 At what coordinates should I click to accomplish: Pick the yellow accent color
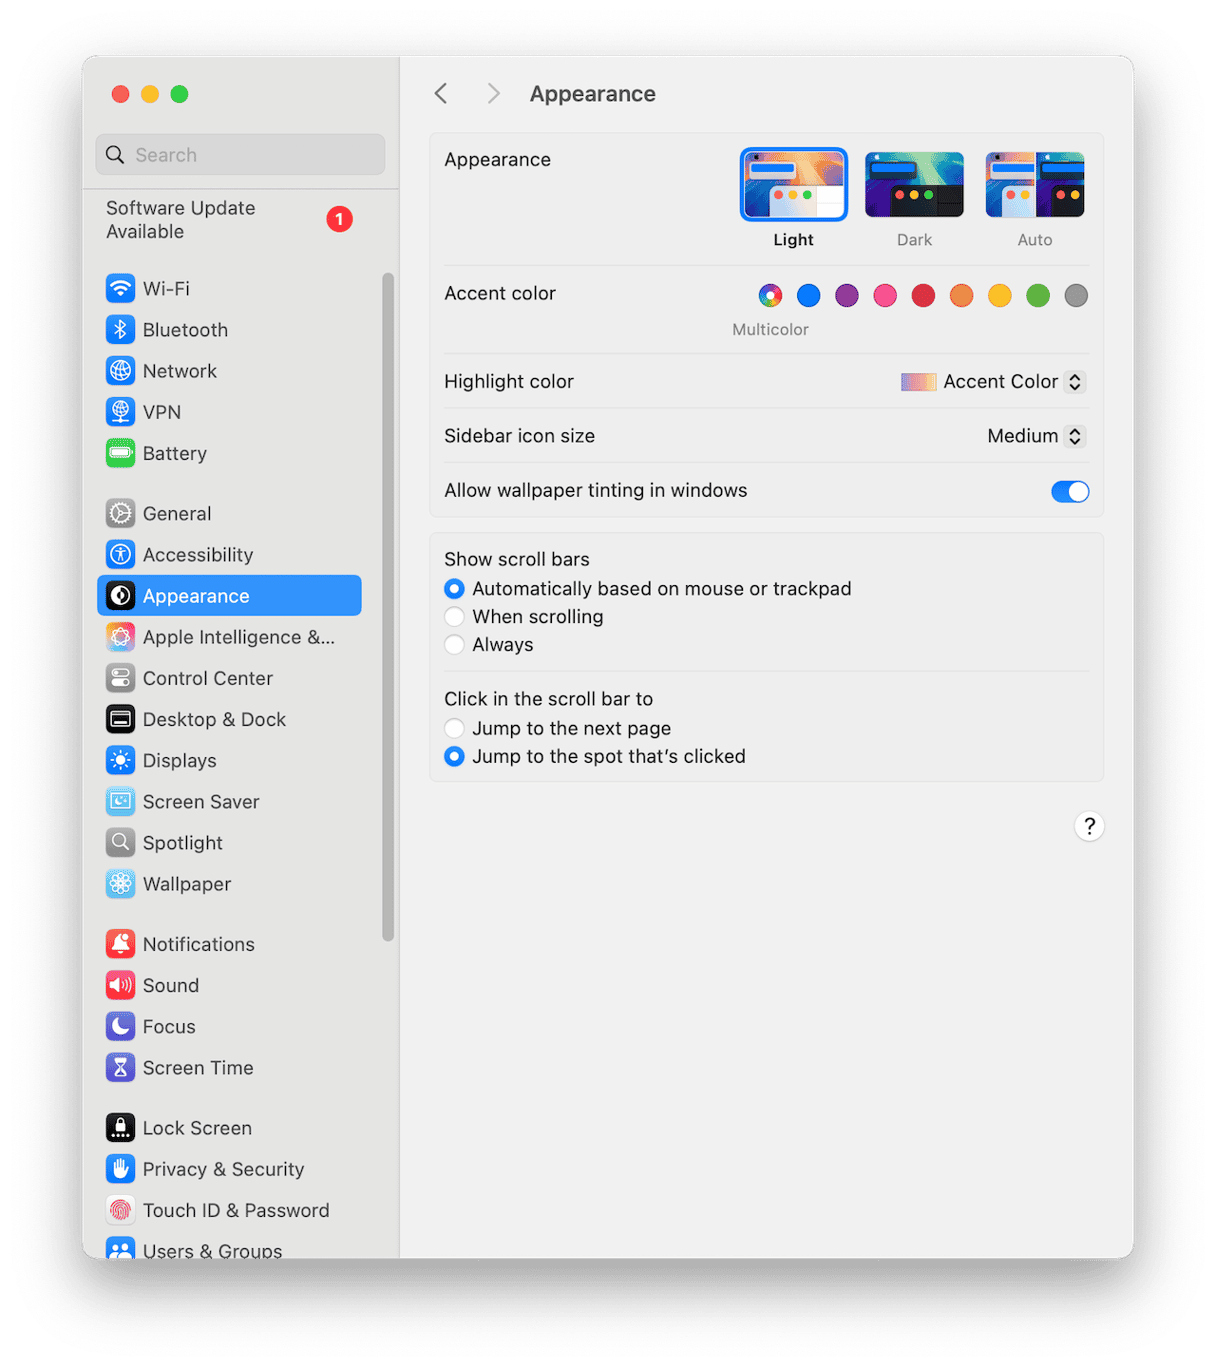coord(1000,295)
